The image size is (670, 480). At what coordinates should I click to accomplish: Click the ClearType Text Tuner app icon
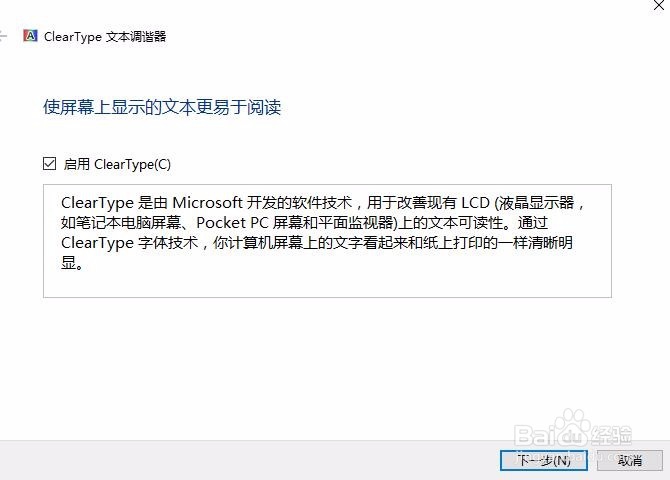click(x=30, y=35)
